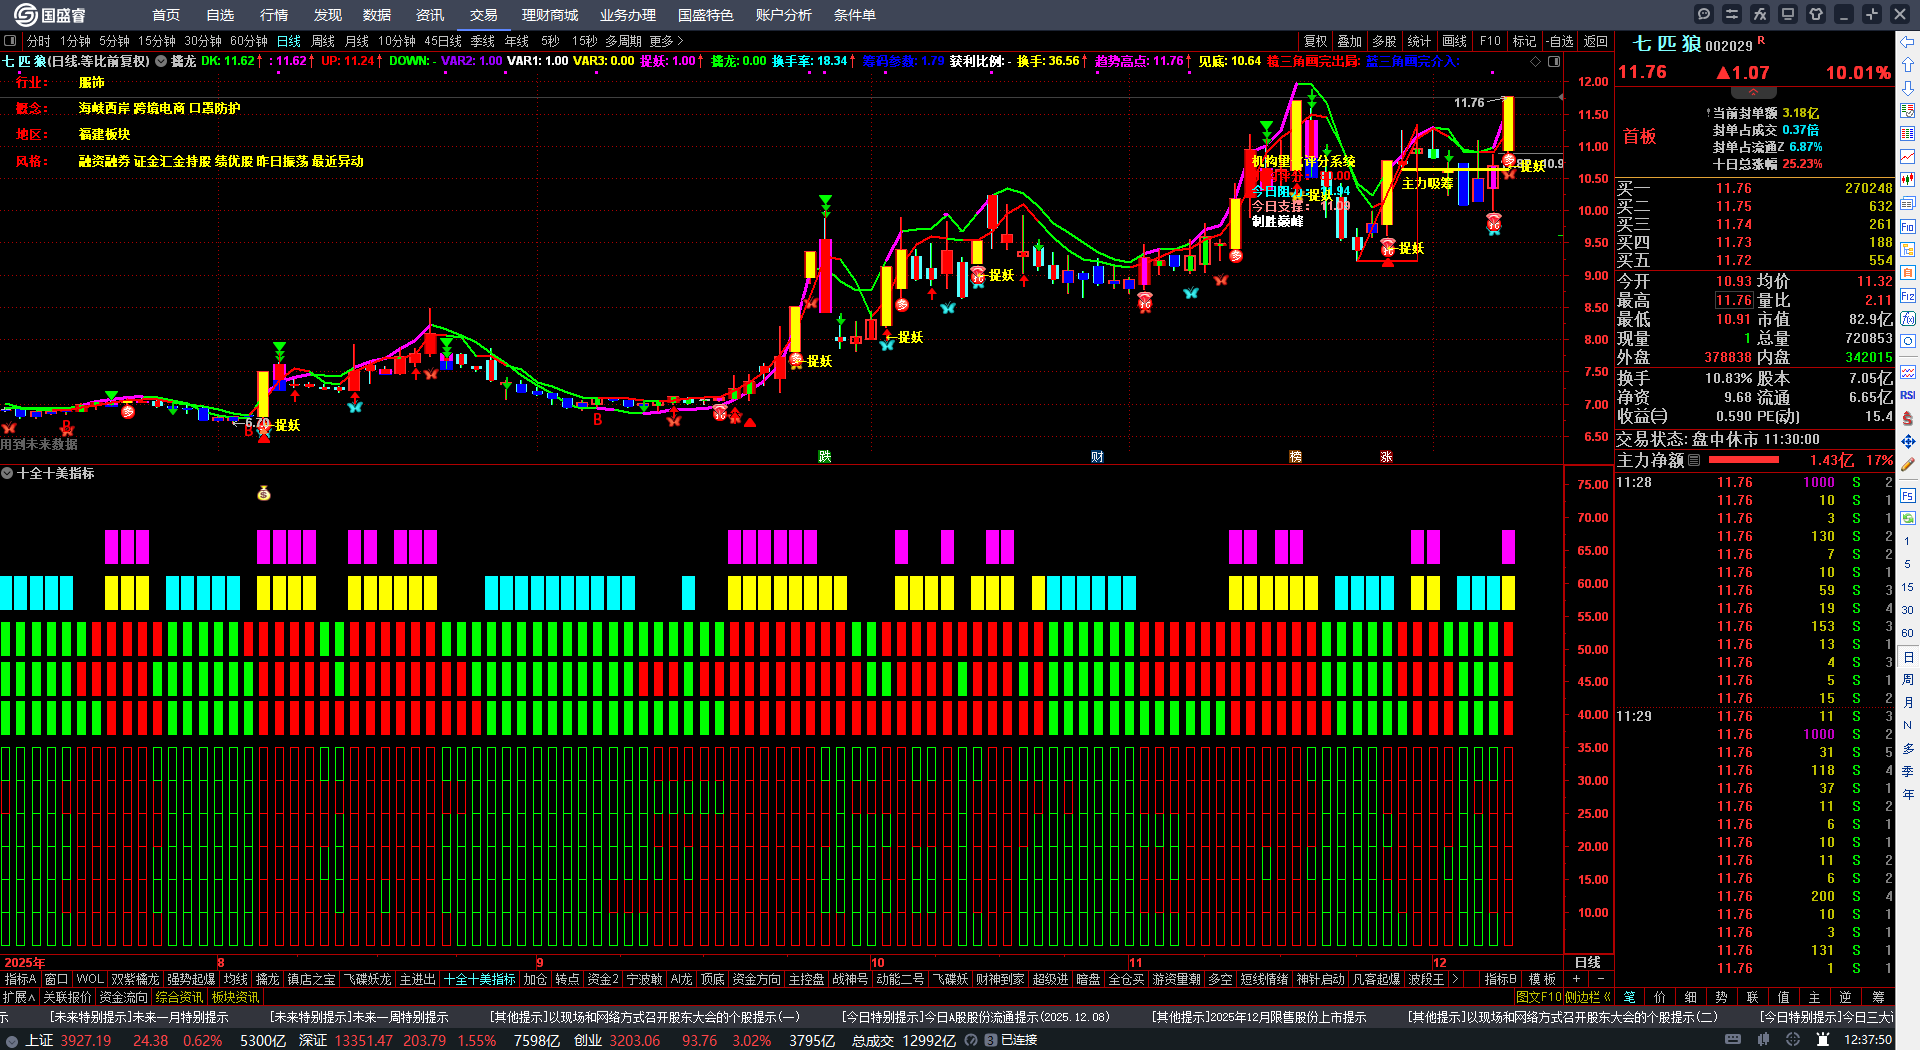Collapse the limit-up info panel chevron
The width and height of the screenshot is (1920, 1050).
pos(1753,92)
